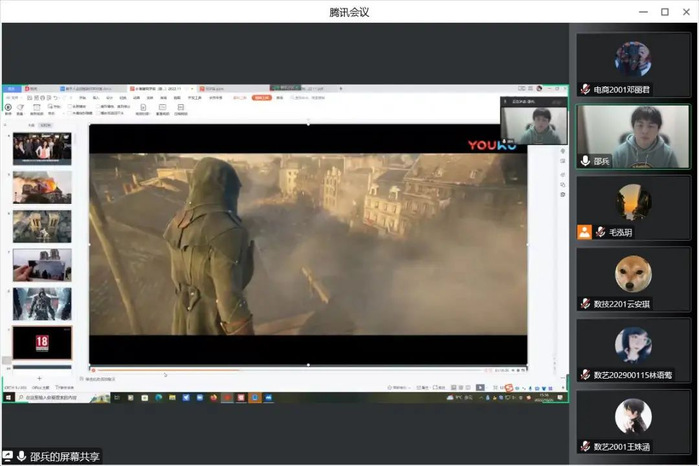Click the microphone icon next to 邵兵
699x466 pixels.
[x=585, y=160]
